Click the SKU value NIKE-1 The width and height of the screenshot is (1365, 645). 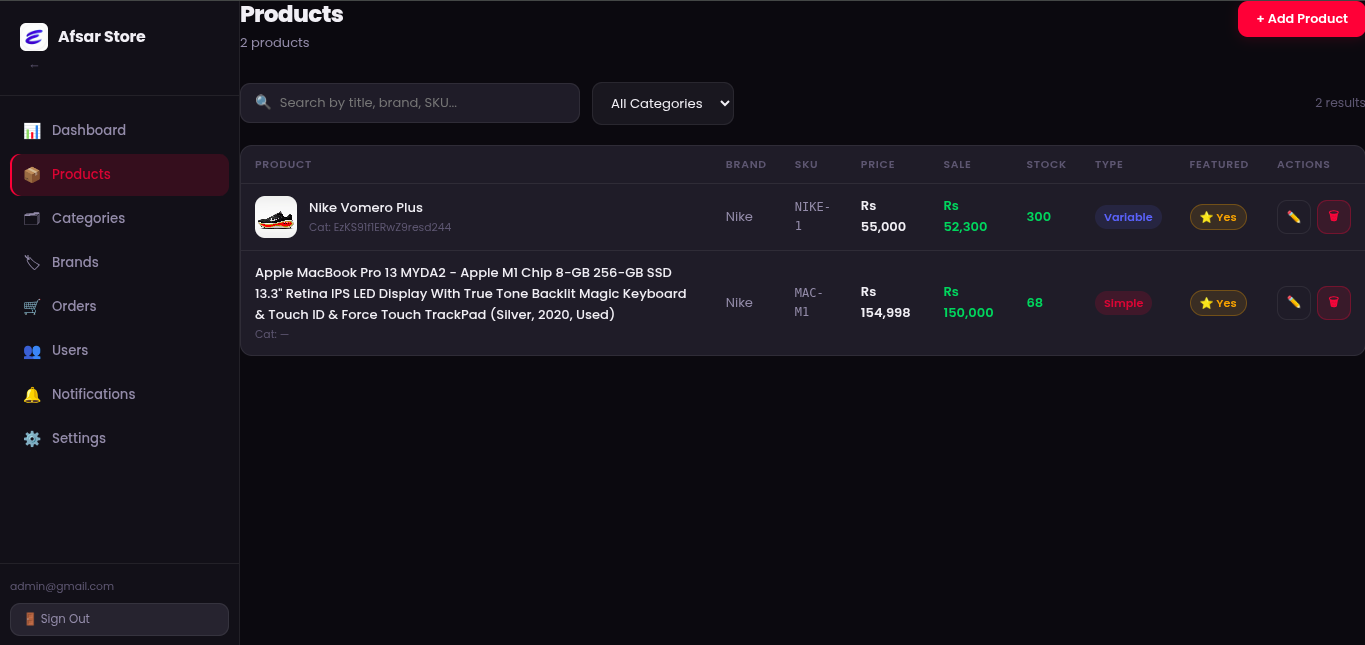812,217
